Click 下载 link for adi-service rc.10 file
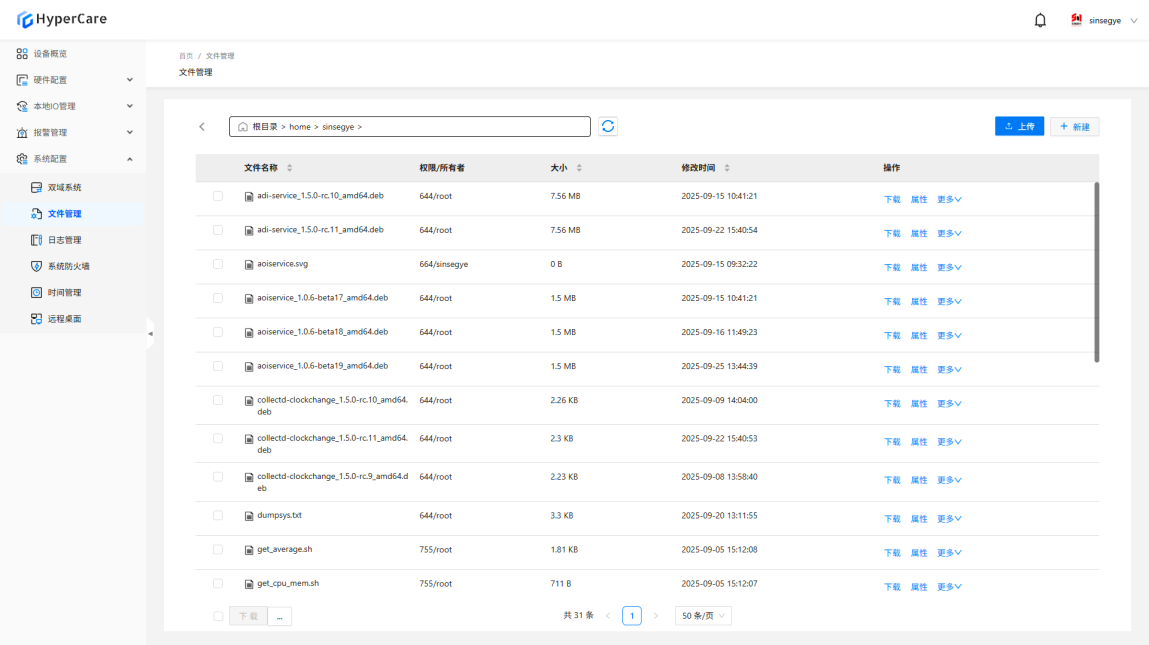The width and height of the screenshot is (1149, 645). (x=892, y=200)
